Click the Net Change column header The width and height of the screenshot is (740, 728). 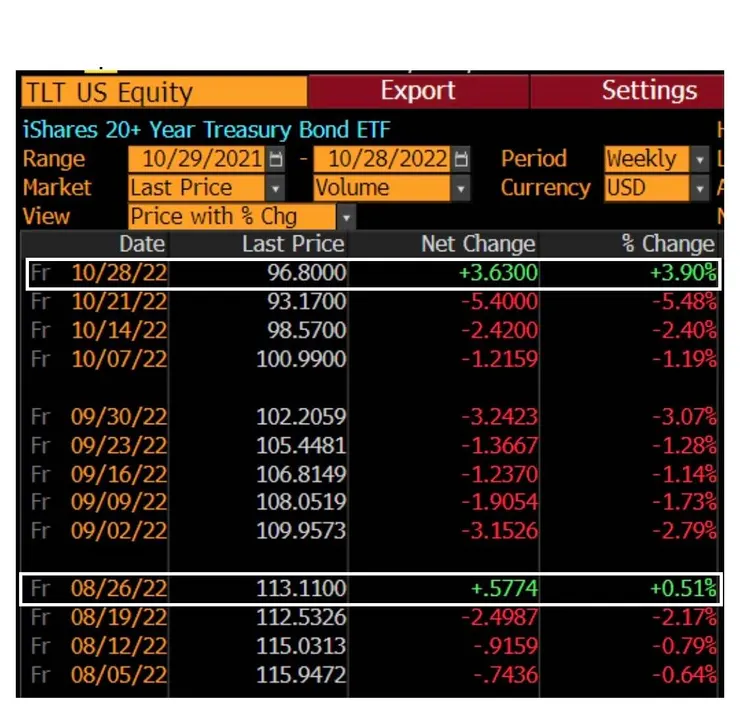pyautogui.click(x=478, y=243)
